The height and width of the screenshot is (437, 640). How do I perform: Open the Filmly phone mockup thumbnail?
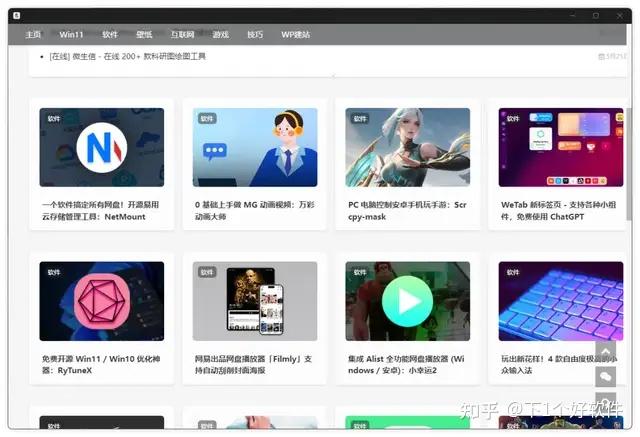pyautogui.click(x=255, y=301)
